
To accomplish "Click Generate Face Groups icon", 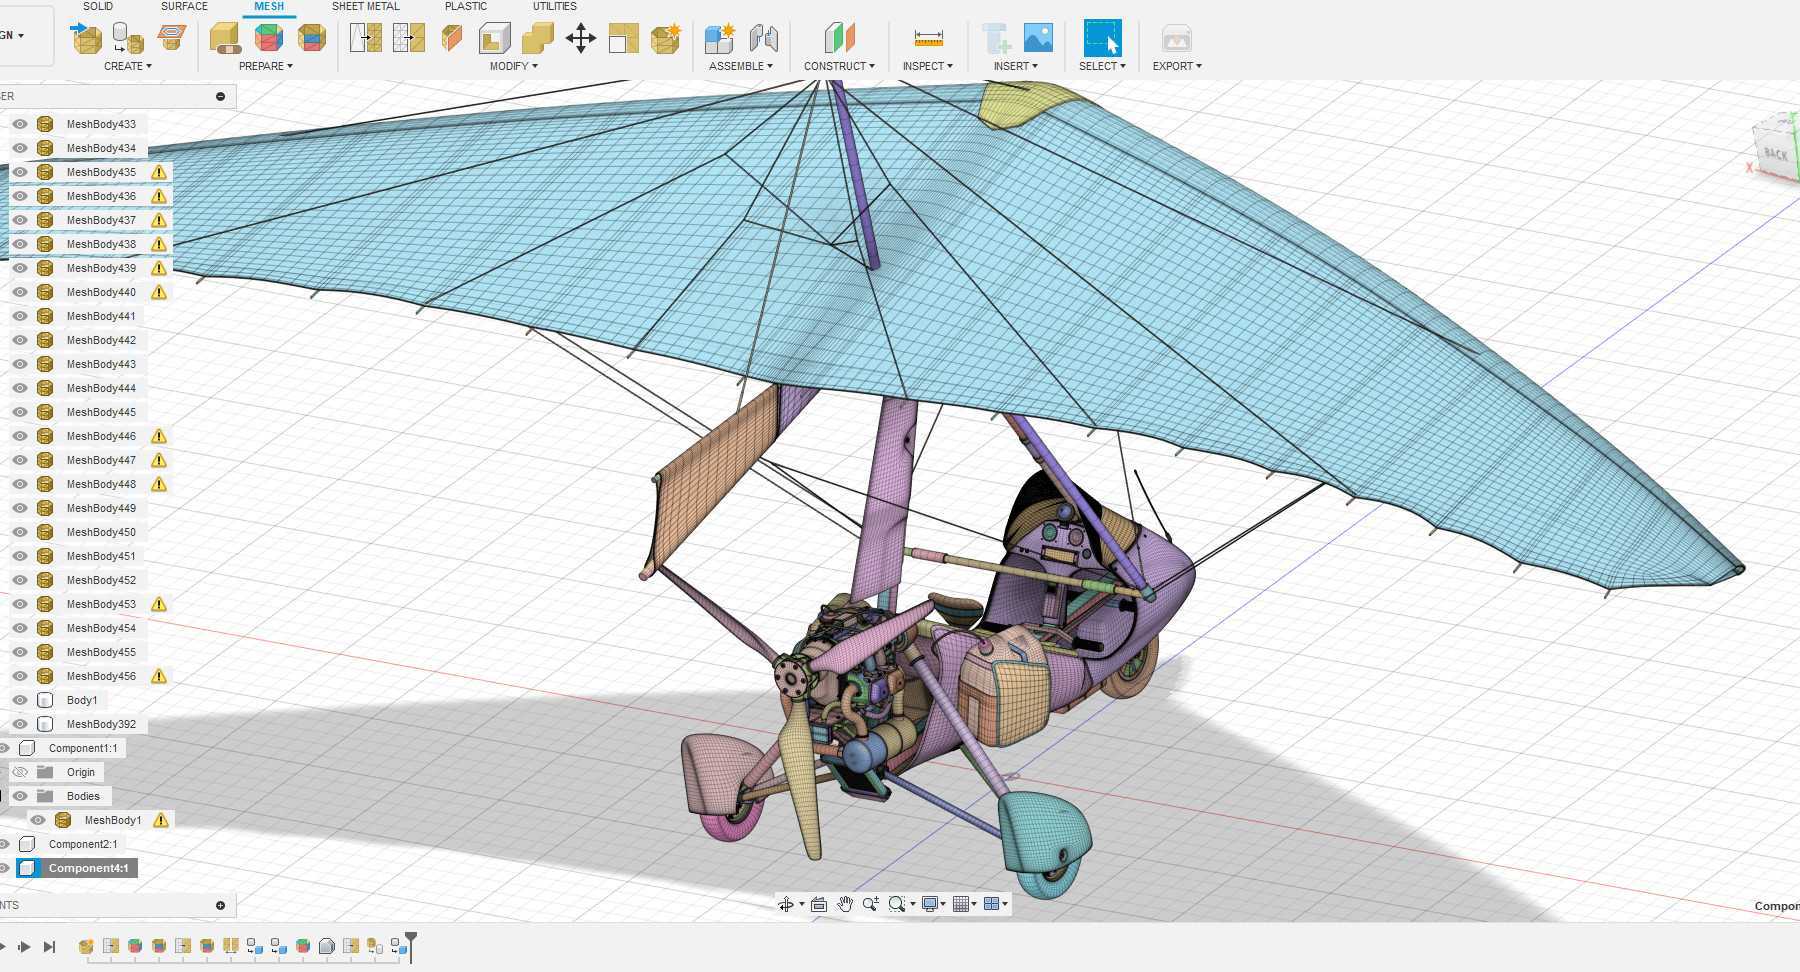I will 269,38.
